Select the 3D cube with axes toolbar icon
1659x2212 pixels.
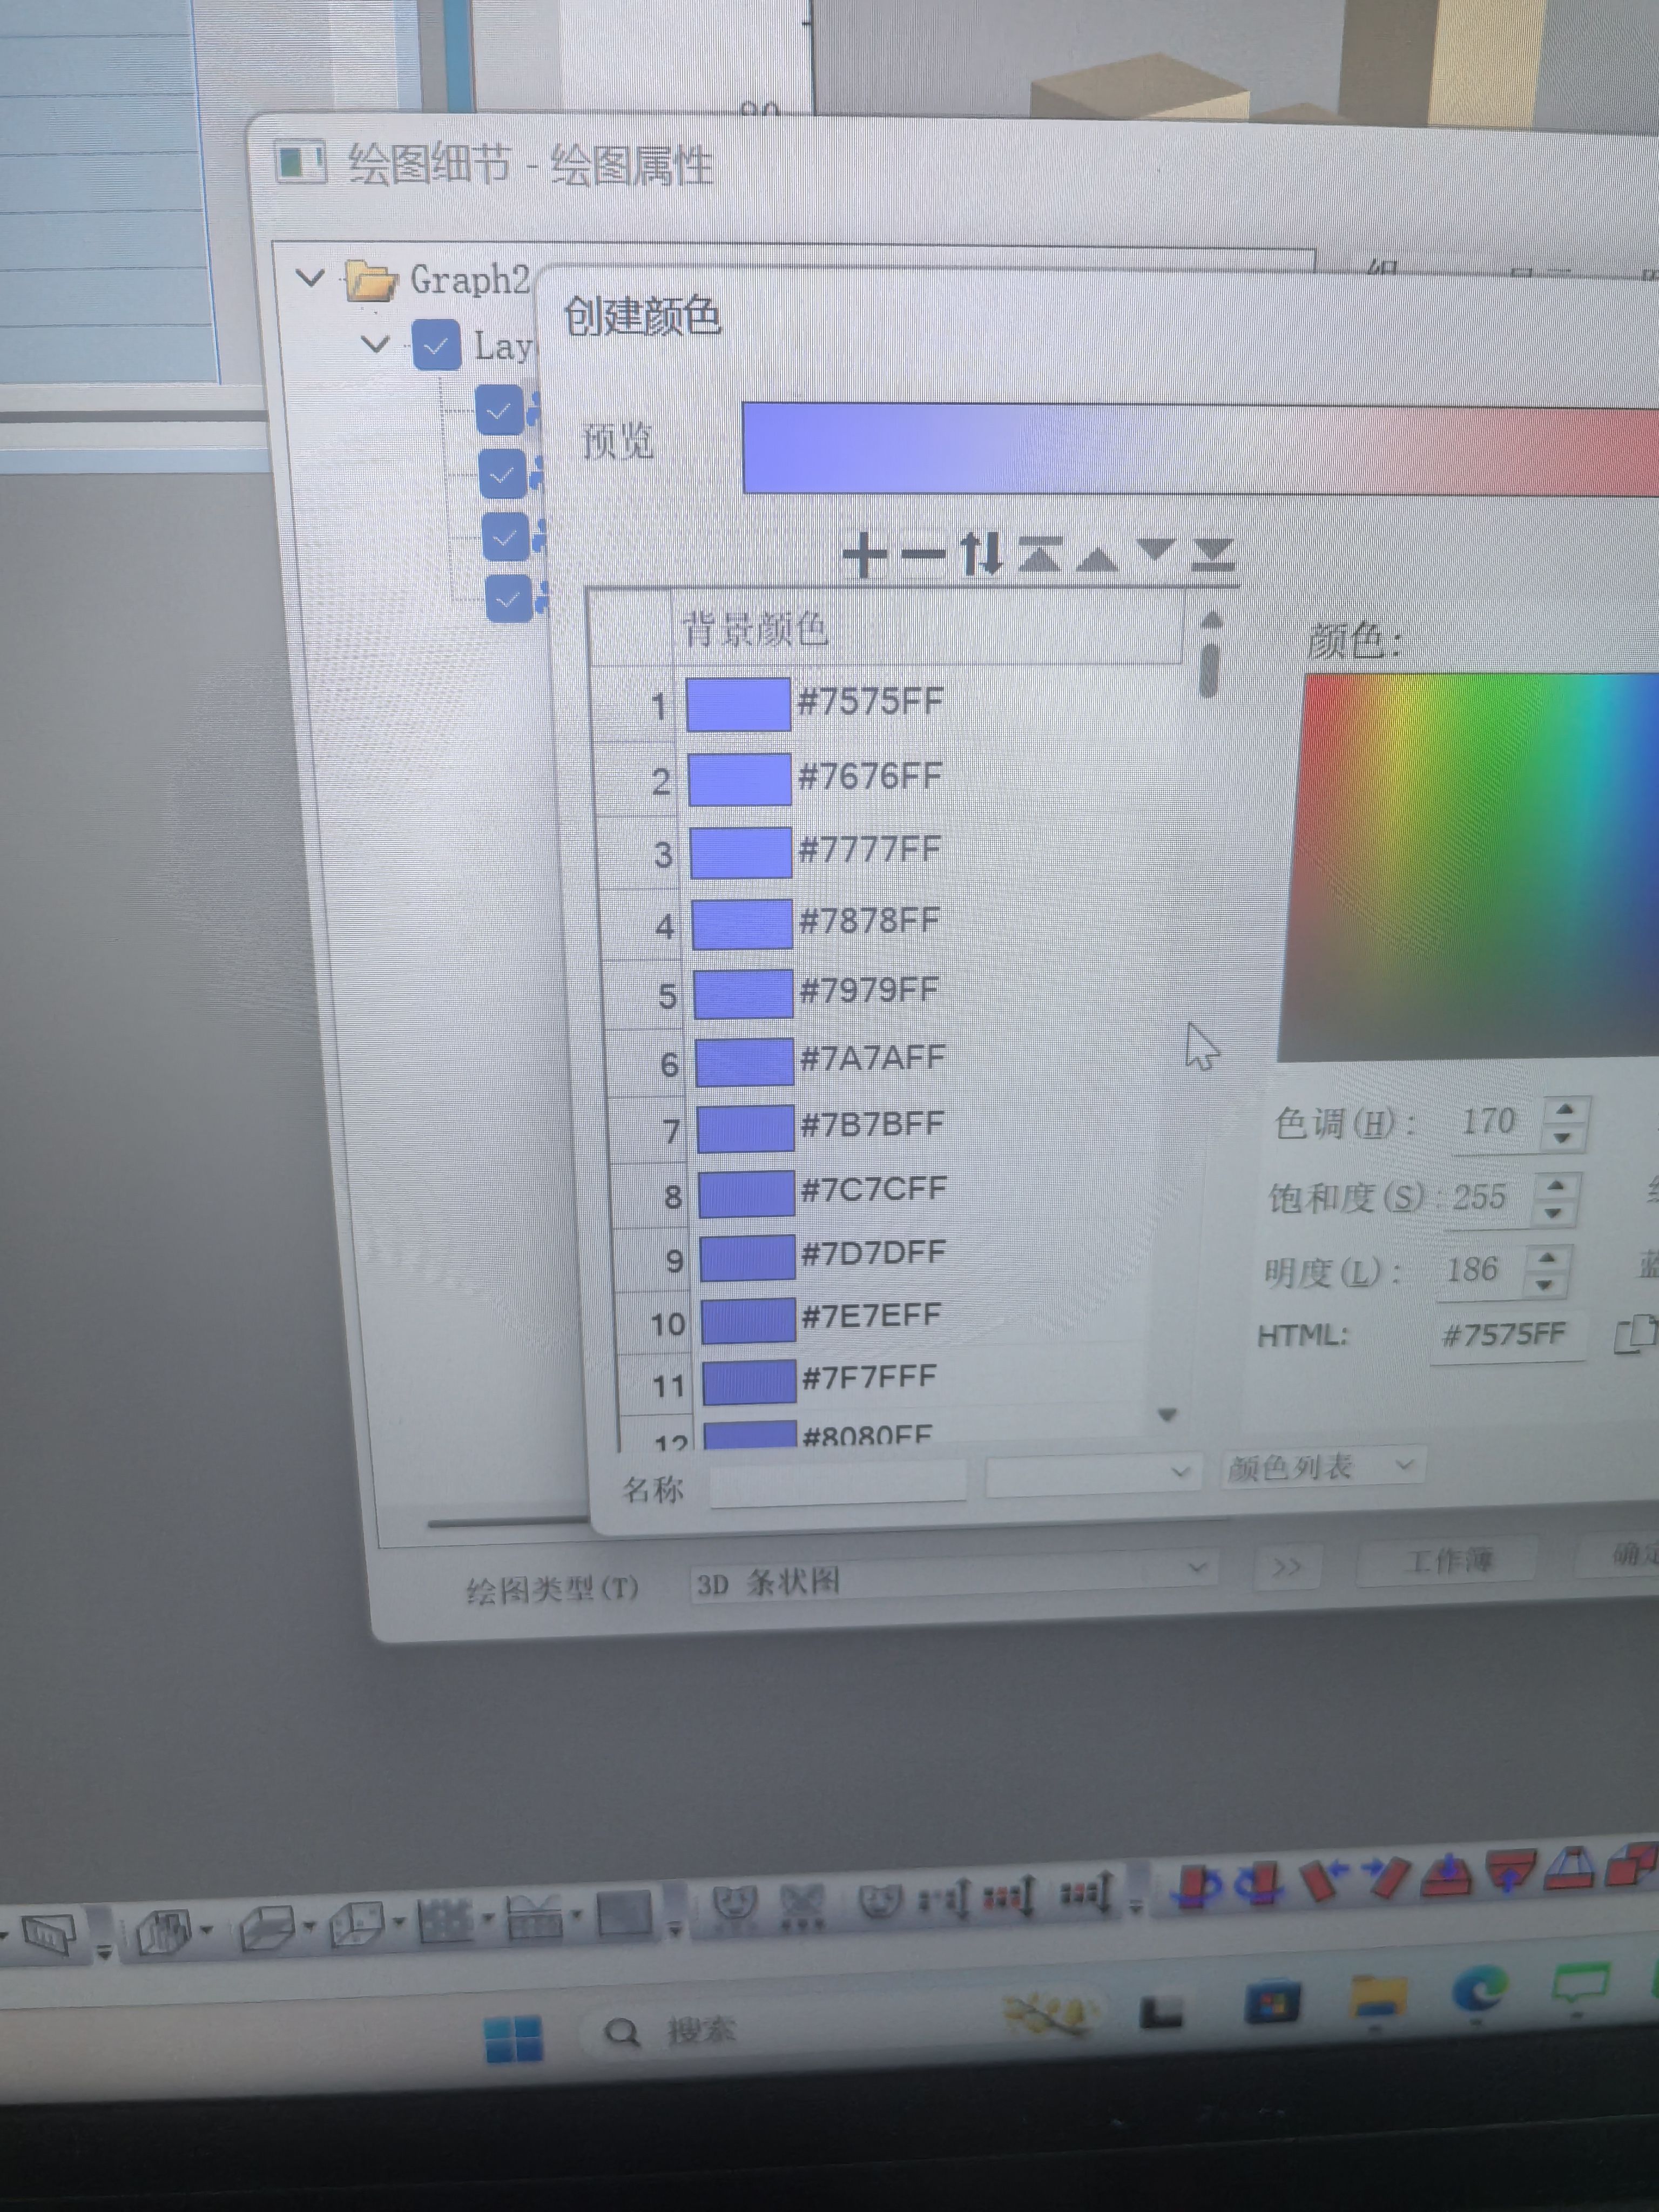[x=357, y=1924]
